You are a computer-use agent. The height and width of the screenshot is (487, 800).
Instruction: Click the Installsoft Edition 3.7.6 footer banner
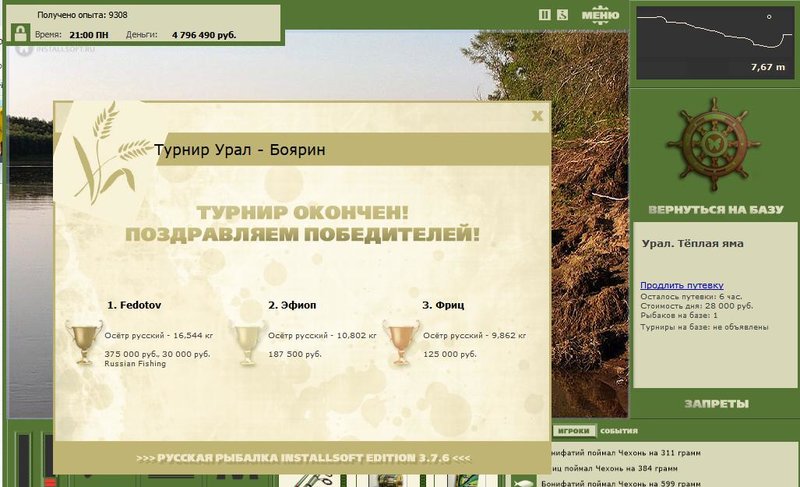point(303,458)
